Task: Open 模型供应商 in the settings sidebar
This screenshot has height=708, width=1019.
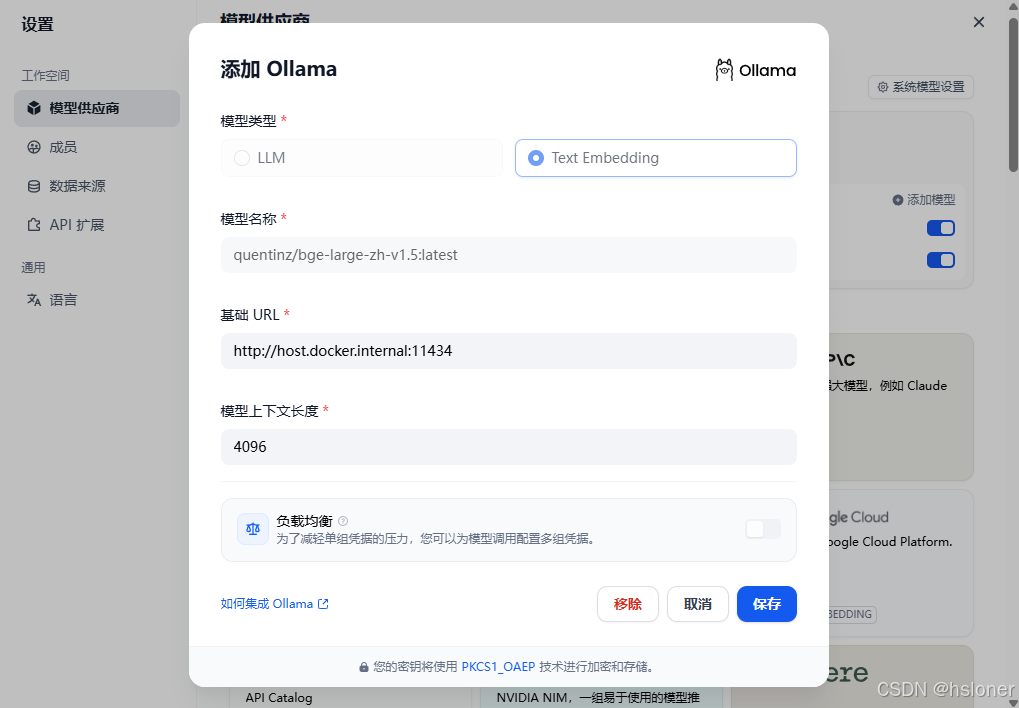Action: point(97,109)
